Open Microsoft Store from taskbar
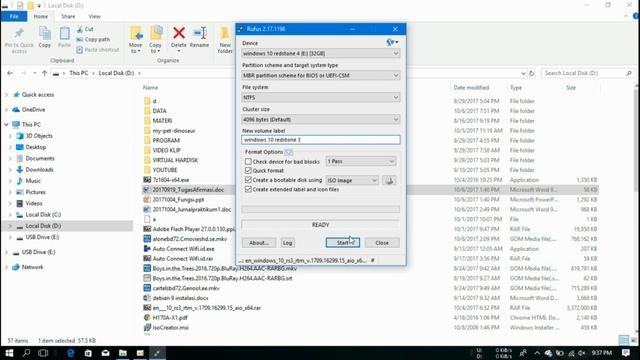Screen dimensions: 640x360 click(x=88, y=353)
